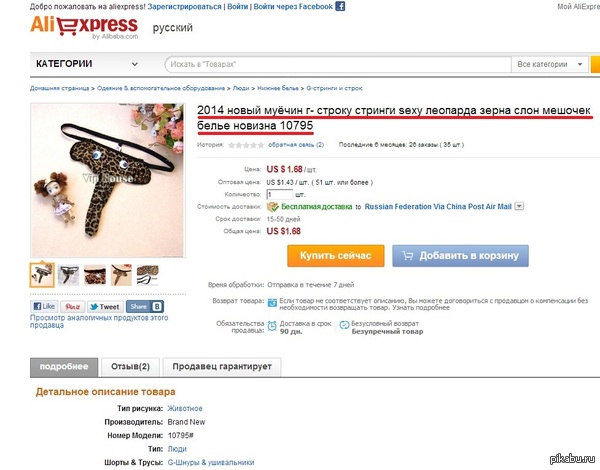Click the quantity input field

point(280,194)
